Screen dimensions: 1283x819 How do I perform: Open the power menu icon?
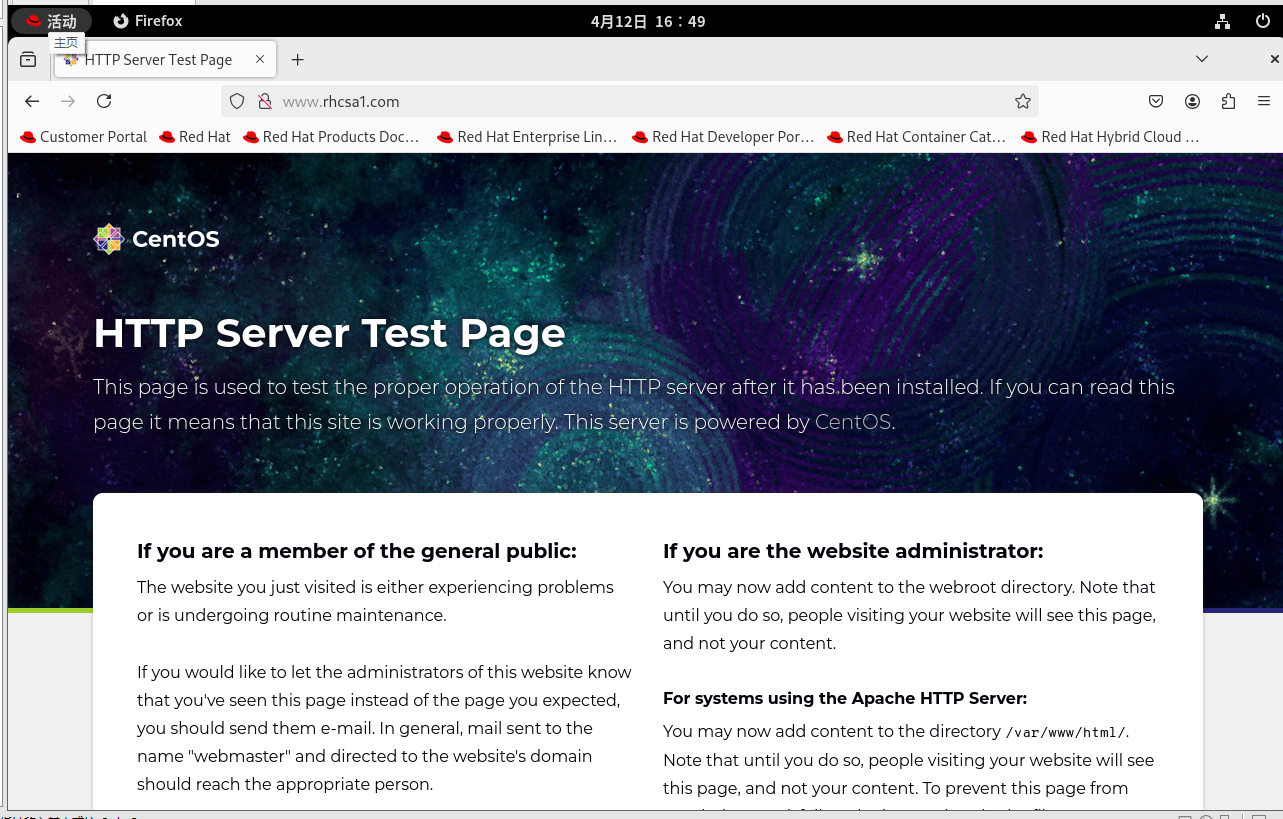(1263, 21)
